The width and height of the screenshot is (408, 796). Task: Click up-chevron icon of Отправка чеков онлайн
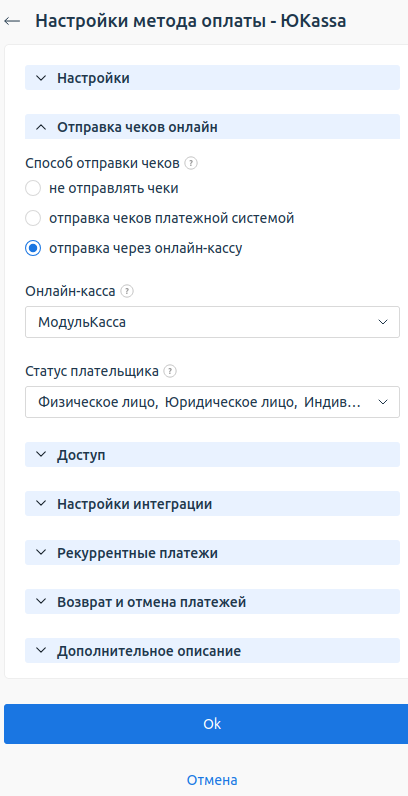41,127
